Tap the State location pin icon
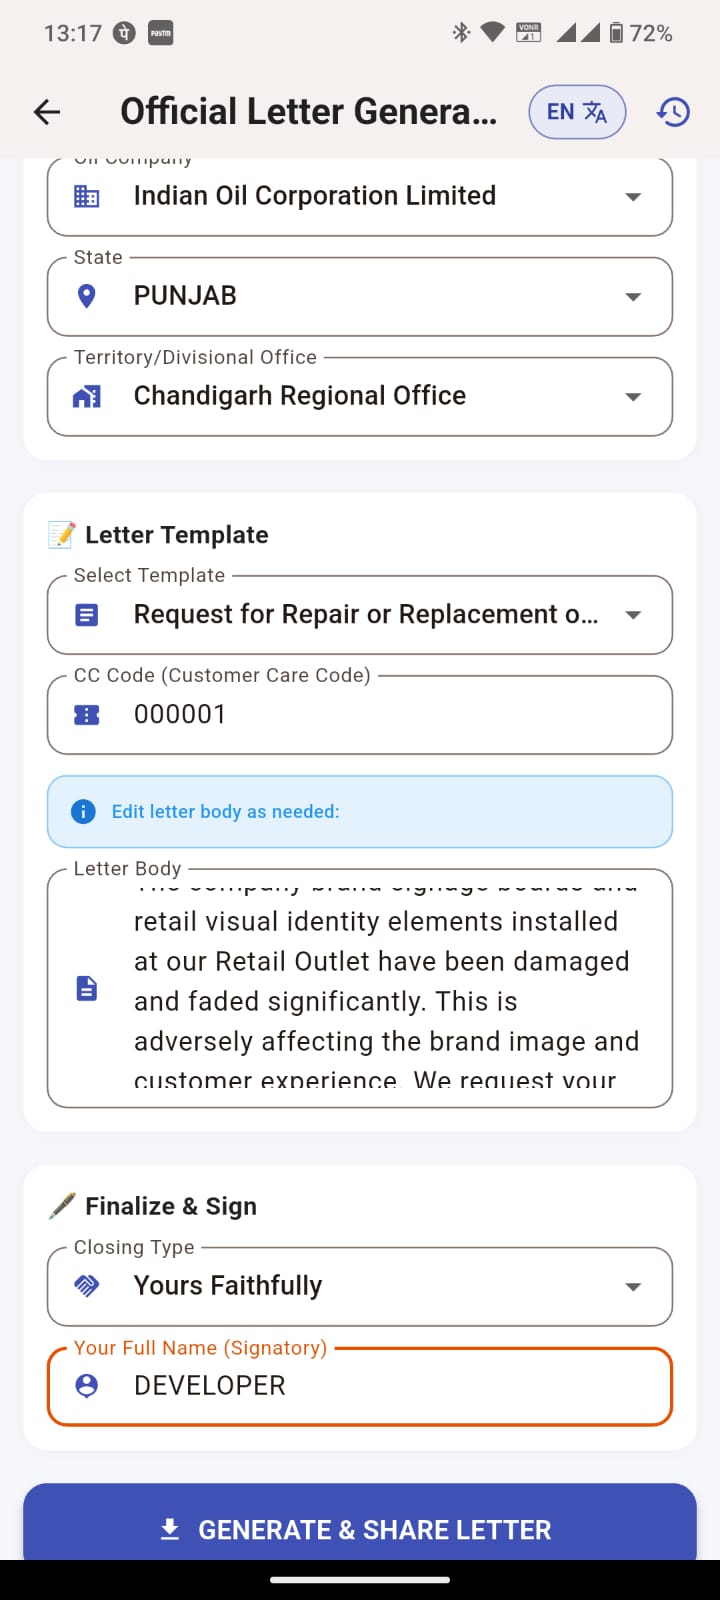 click(87, 296)
